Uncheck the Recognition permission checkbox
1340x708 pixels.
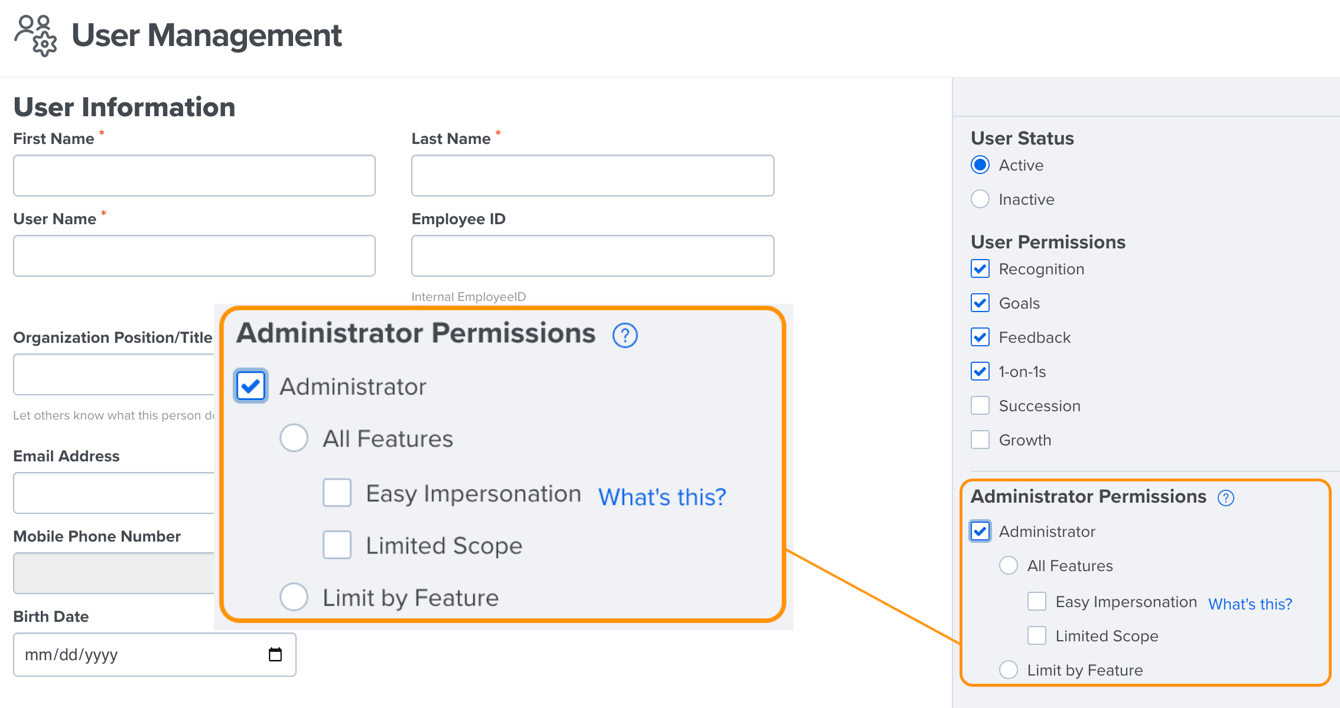(980, 269)
